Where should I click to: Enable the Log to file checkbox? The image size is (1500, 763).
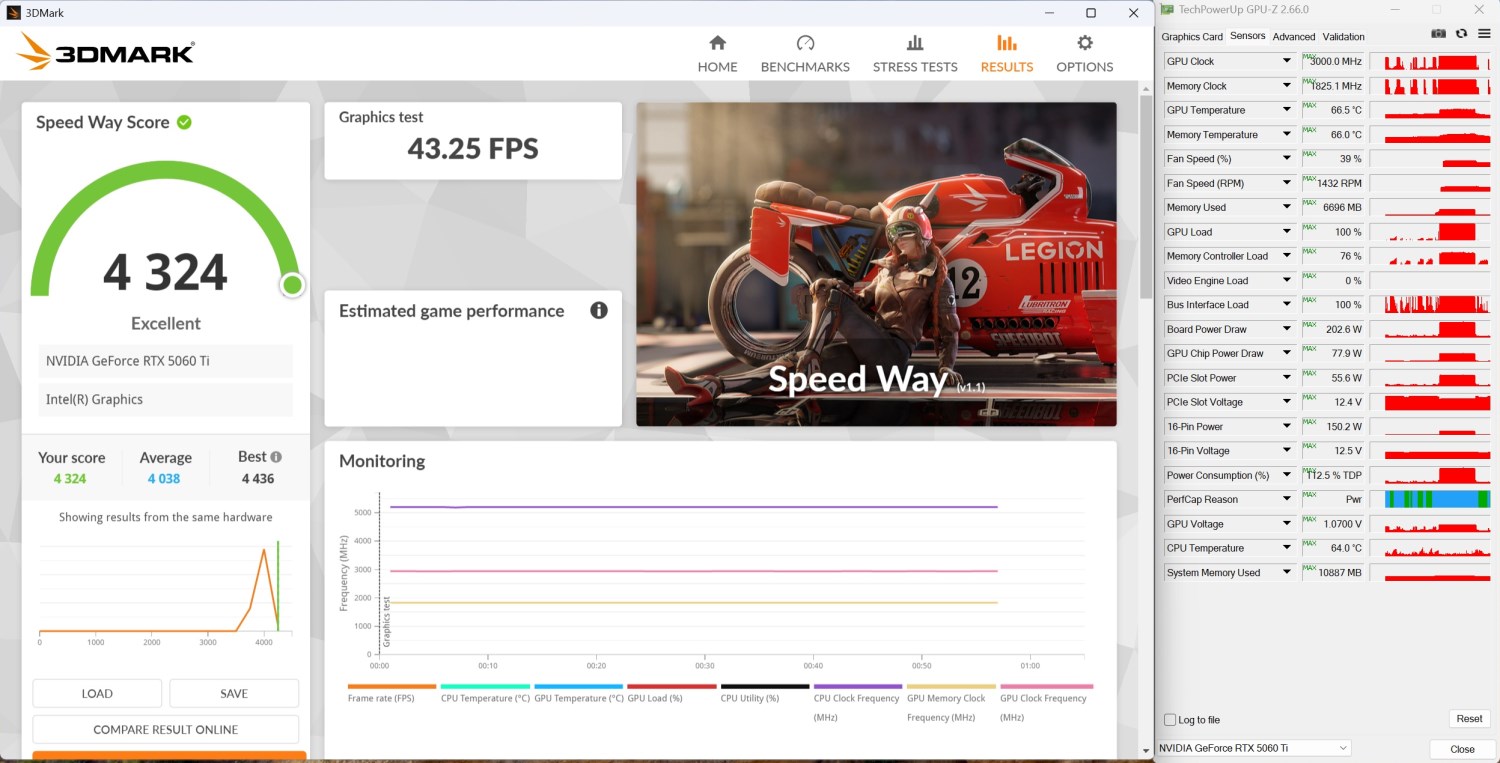tap(1170, 720)
